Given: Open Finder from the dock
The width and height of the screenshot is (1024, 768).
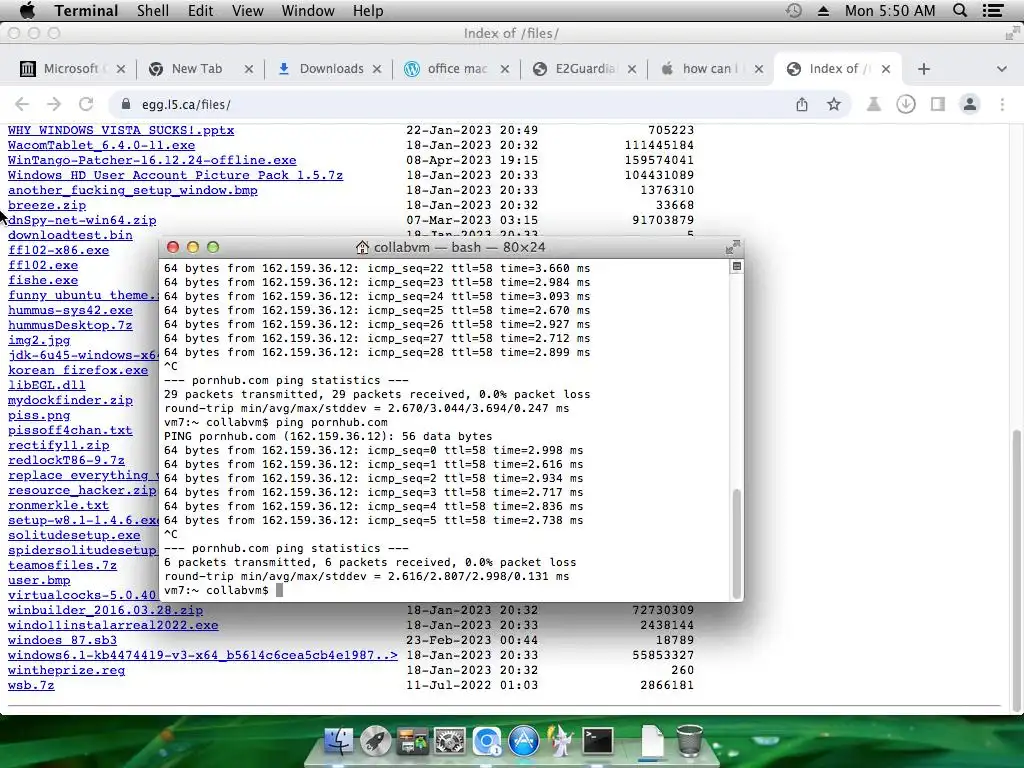Looking at the screenshot, I should tap(338, 741).
